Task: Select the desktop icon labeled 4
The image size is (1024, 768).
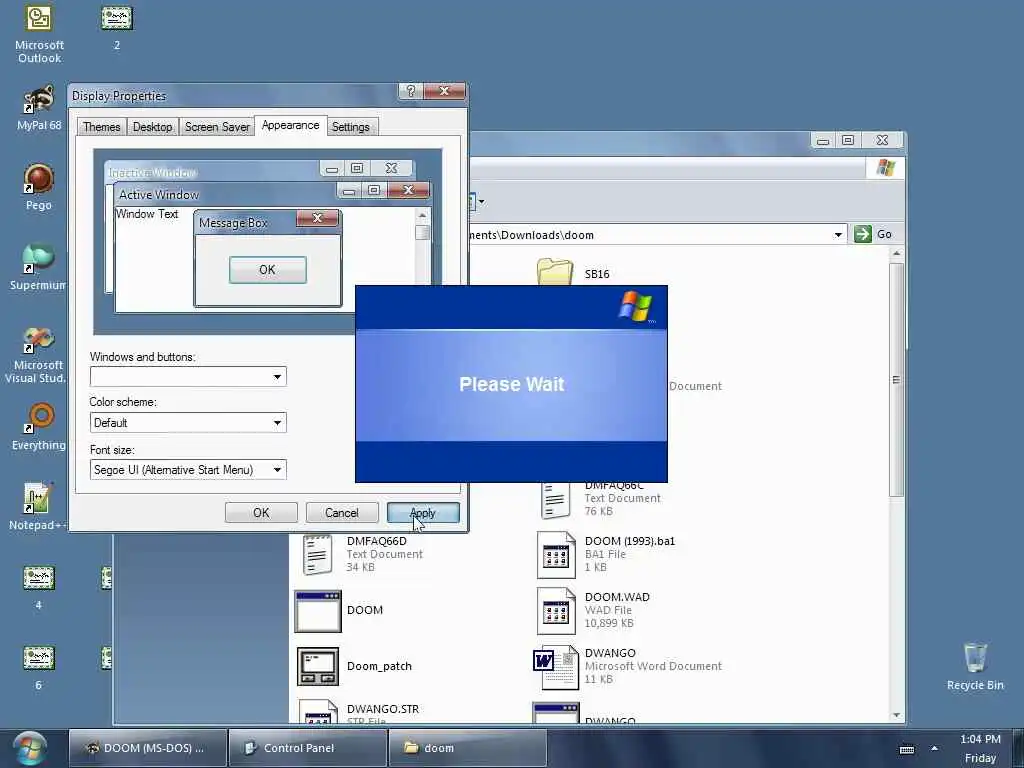Action: point(39,588)
